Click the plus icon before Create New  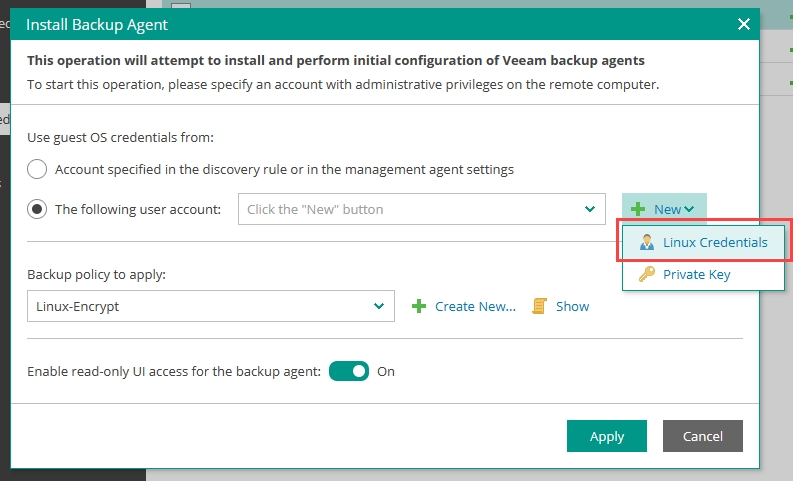click(419, 306)
